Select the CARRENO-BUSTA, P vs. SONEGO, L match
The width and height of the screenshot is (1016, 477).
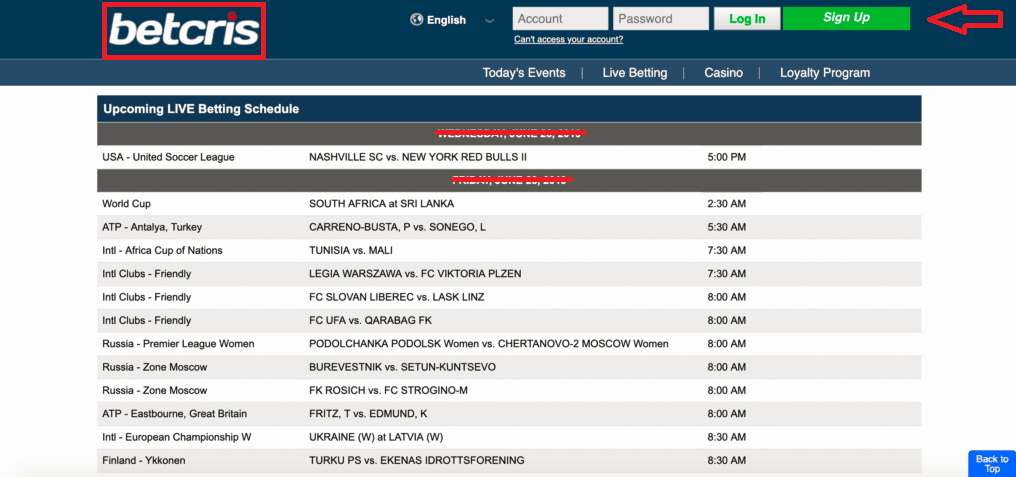pyautogui.click(x=397, y=227)
